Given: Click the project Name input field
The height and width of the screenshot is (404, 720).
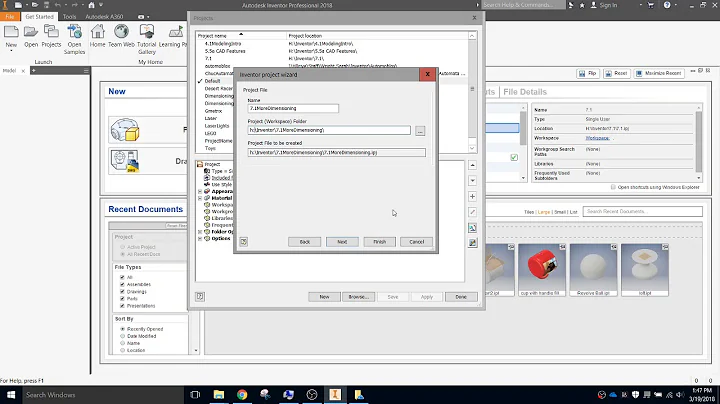Looking at the screenshot, I should (293, 108).
